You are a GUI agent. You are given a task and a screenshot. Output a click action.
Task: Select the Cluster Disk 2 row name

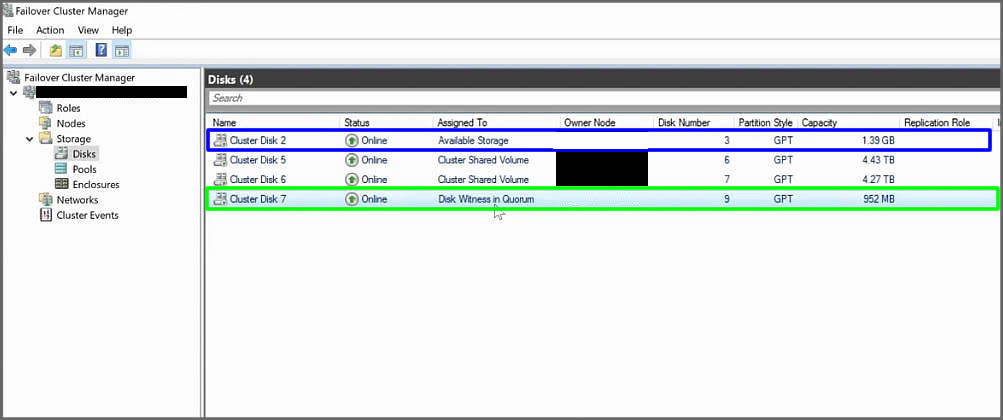point(258,140)
